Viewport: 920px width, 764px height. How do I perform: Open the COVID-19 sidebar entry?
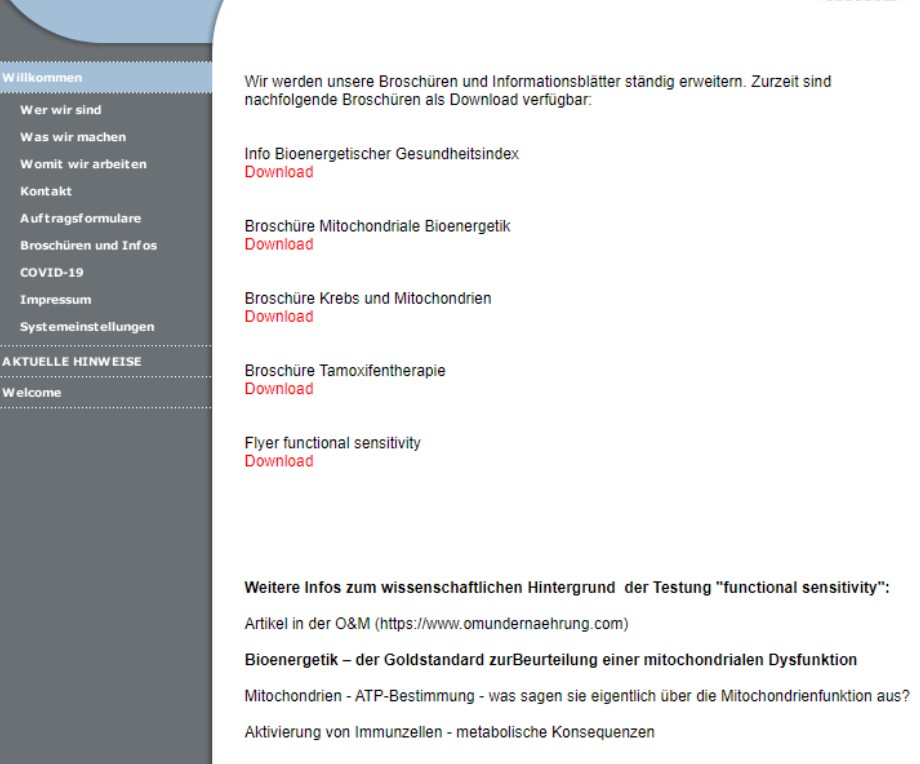[x=52, y=272]
